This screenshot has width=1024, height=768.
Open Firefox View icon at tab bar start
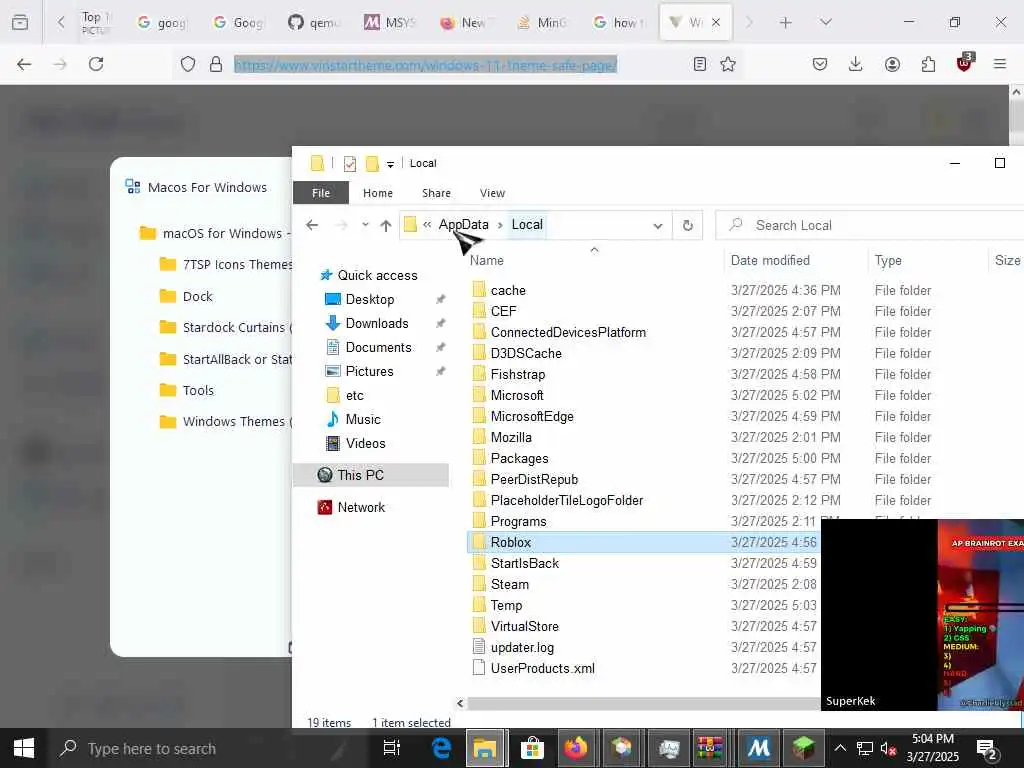click(20, 23)
